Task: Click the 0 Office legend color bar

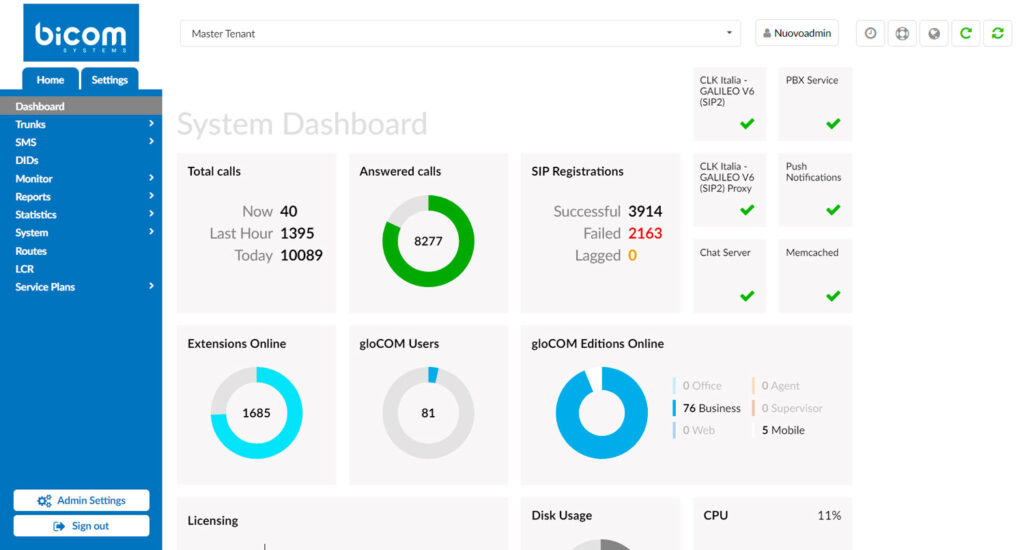Action: pos(674,386)
